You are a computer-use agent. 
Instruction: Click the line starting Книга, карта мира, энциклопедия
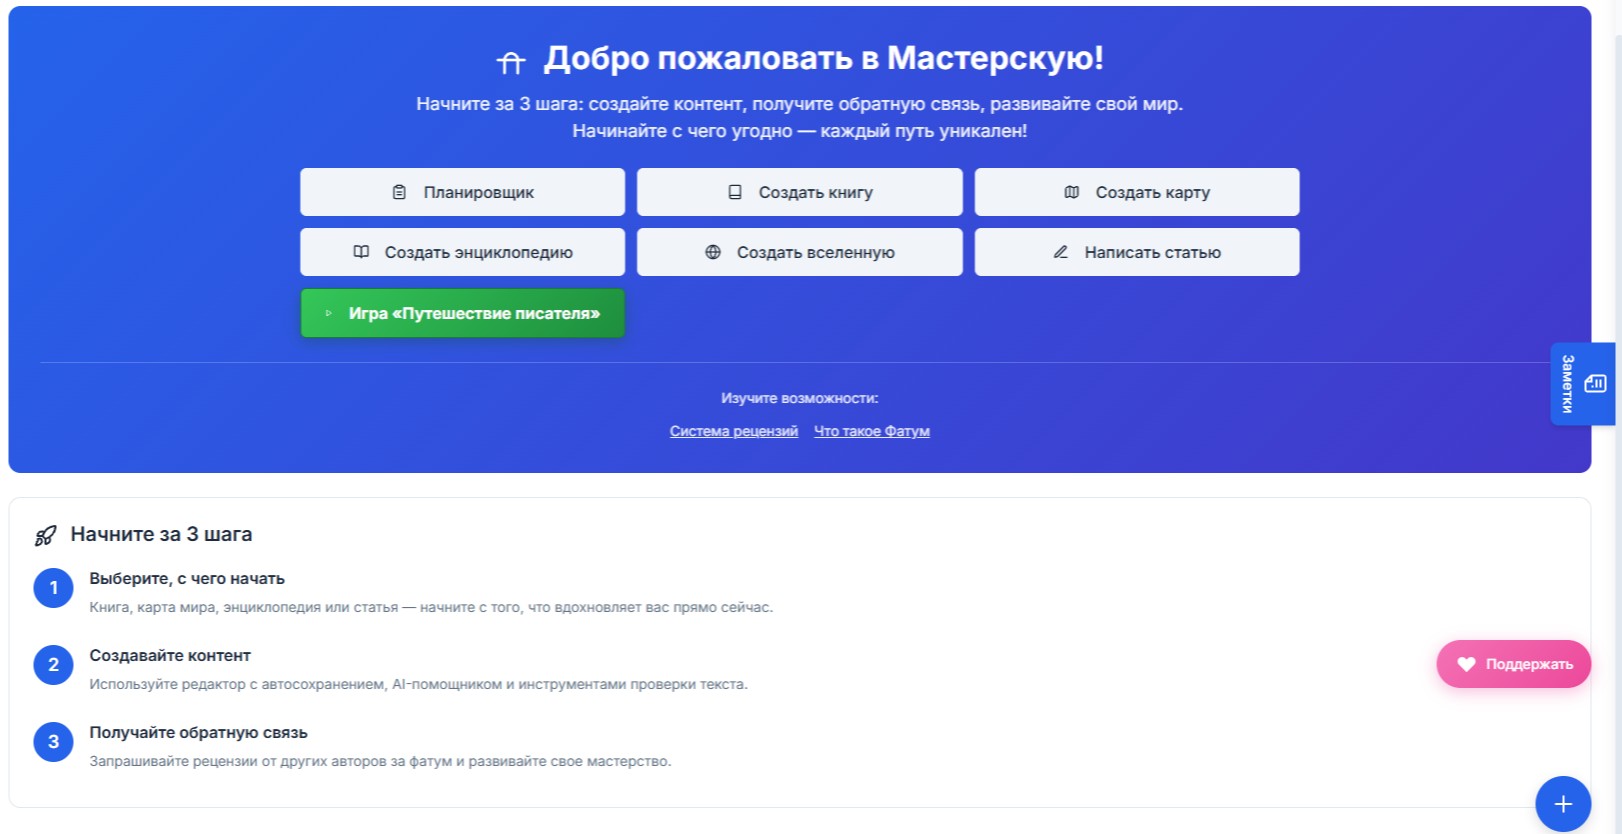(x=431, y=607)
